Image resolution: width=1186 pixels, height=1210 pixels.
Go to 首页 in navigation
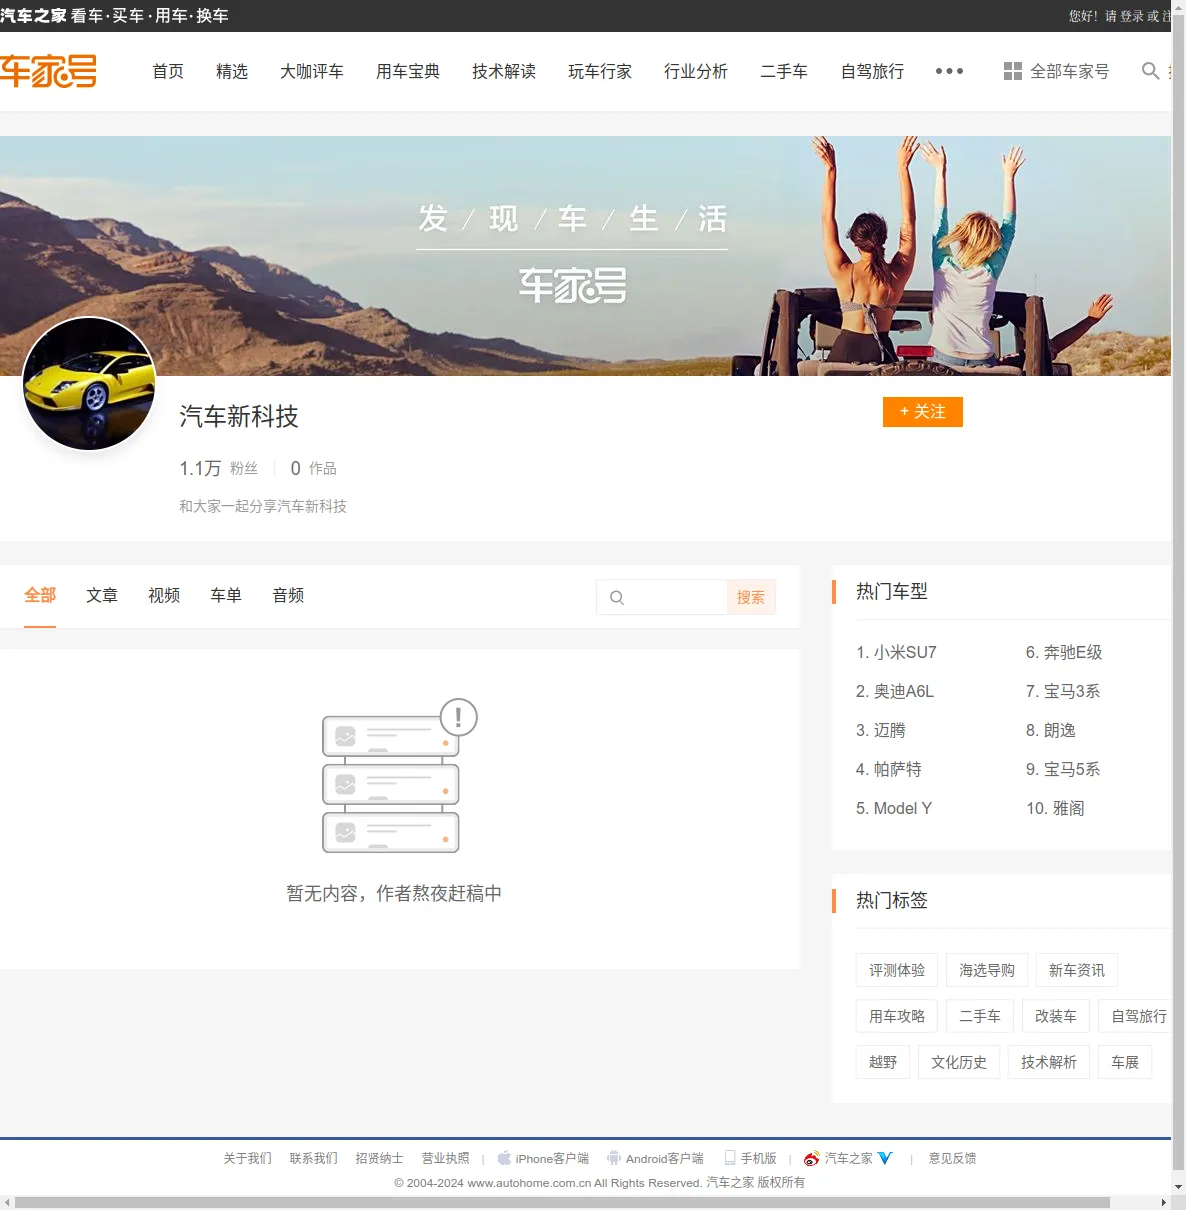pyautogui.click(x=168, y=71)
